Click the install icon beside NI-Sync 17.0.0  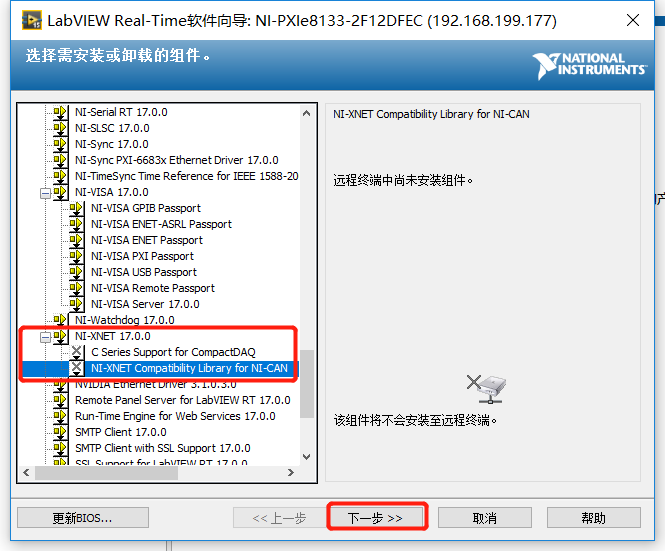60,145
